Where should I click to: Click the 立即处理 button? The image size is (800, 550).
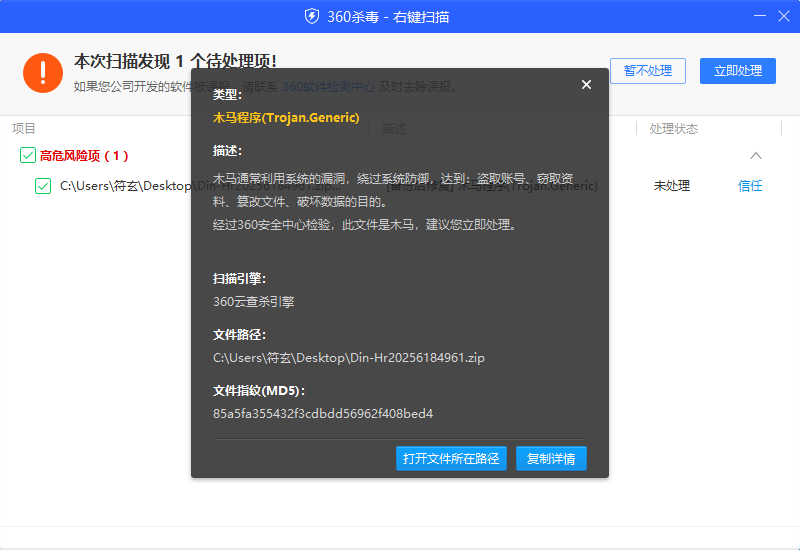click(x=738, y=71)
